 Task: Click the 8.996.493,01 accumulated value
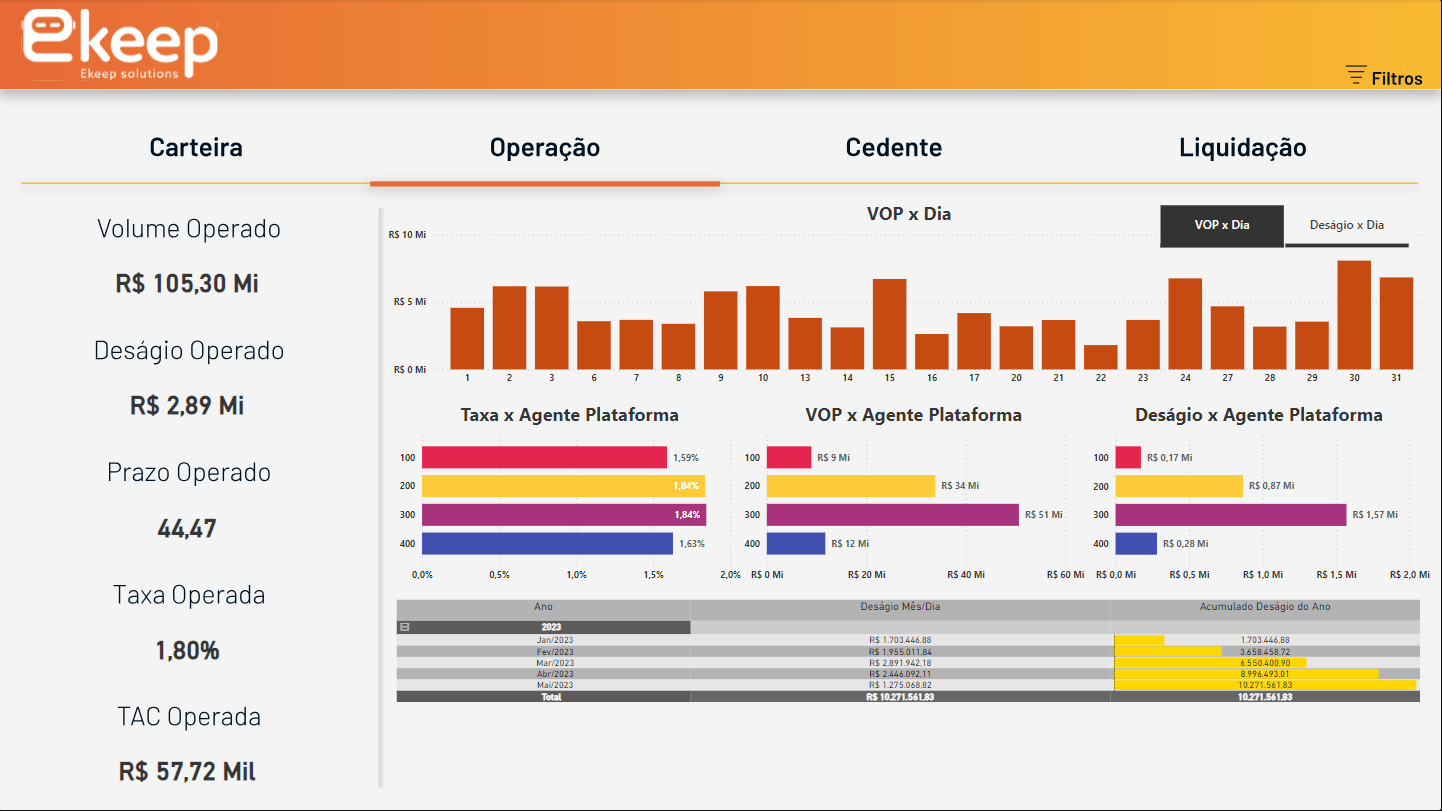pos(1265,674)
